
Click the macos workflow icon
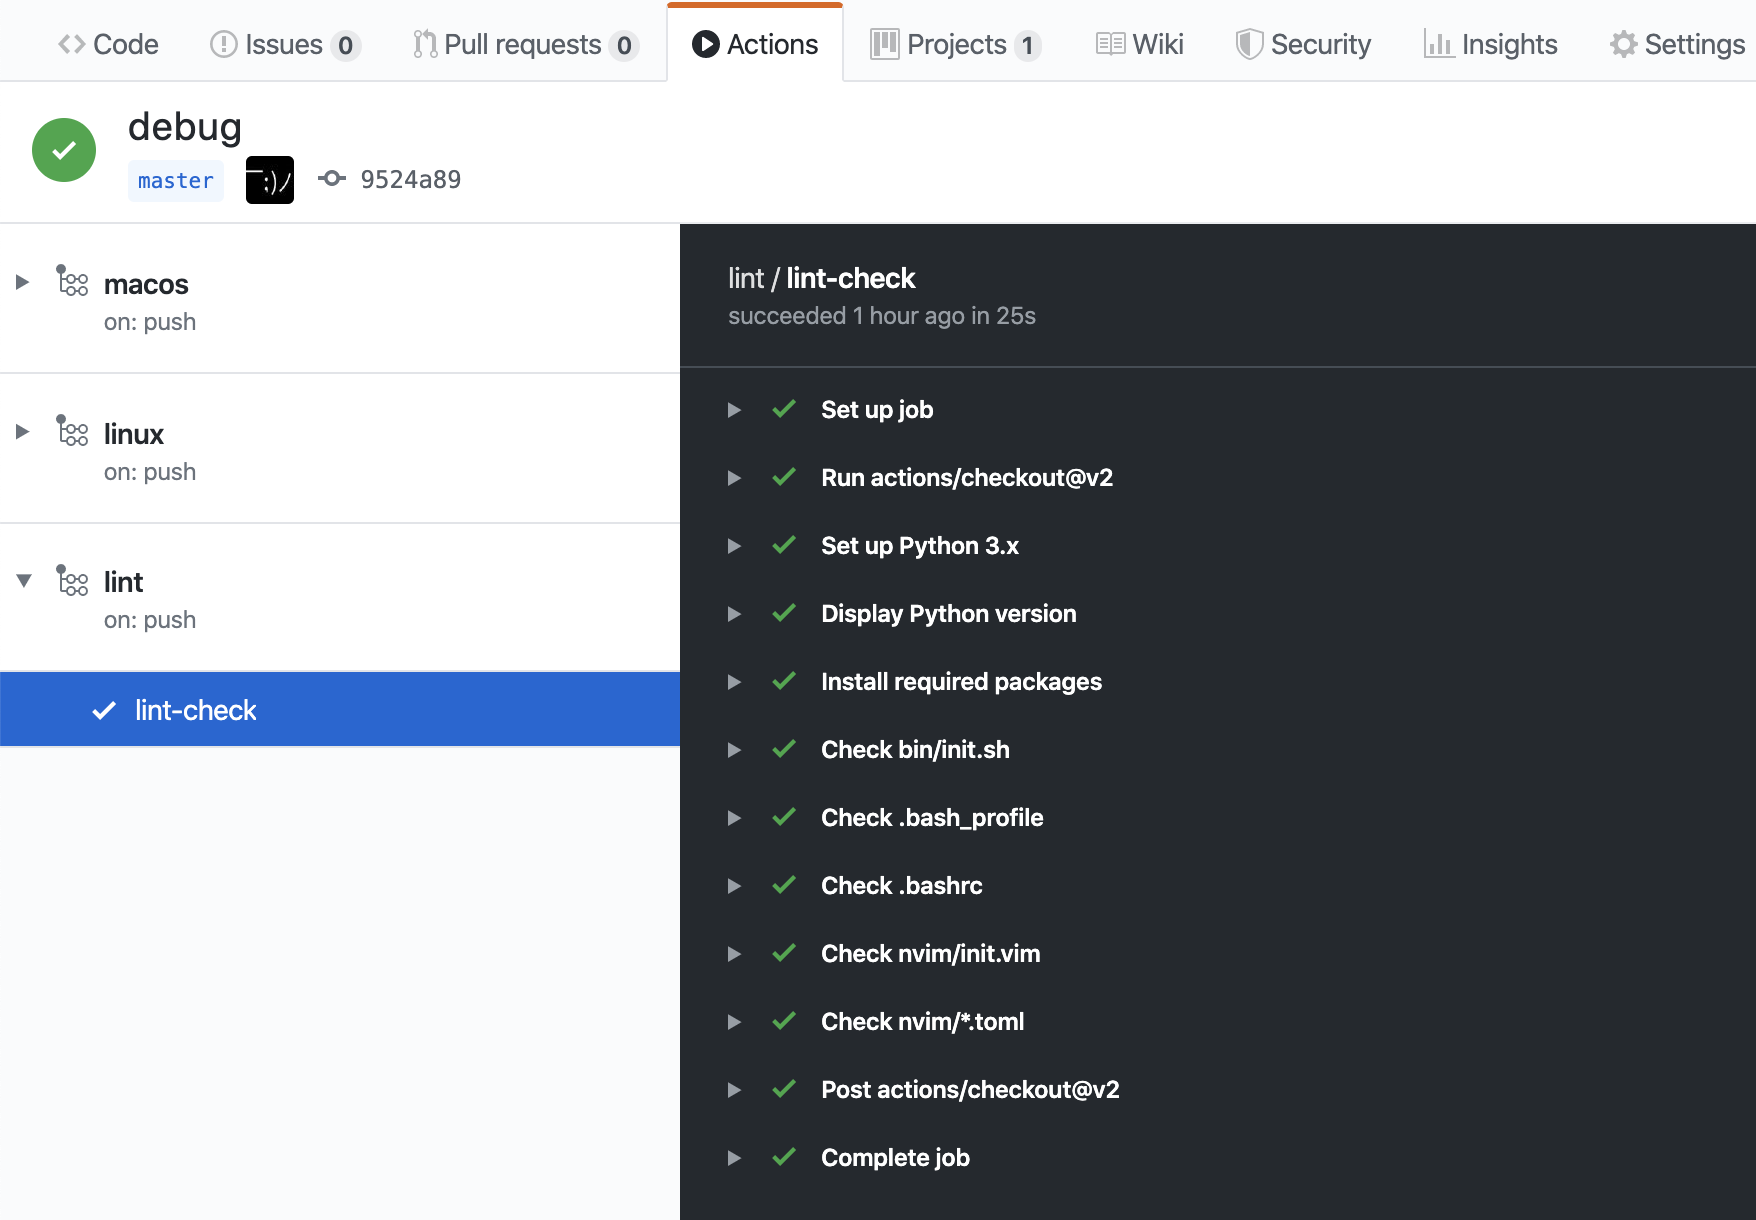click(x=72, y=281)
